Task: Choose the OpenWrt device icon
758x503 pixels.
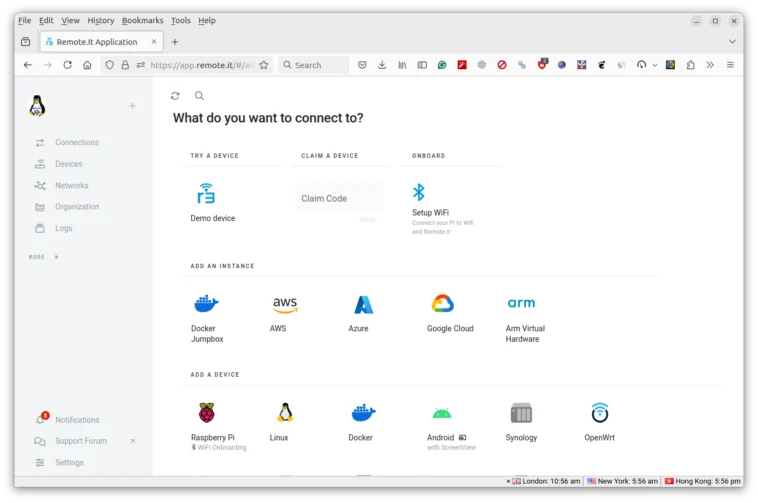Action: 599,413
